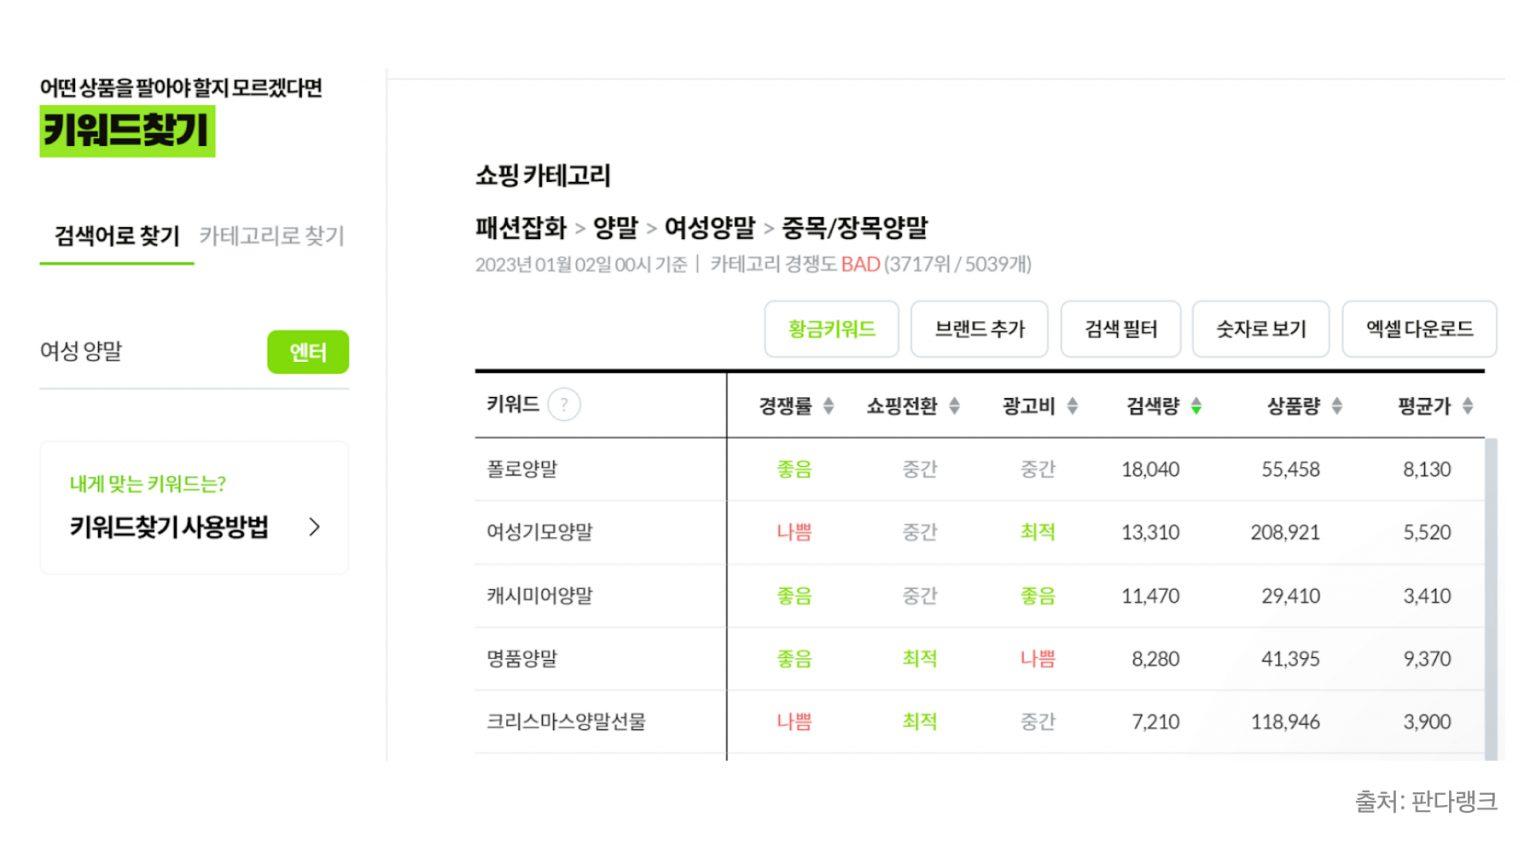Image resolution: width=1536 pixels, height=864 pixels.
Task: Open the 검색 필터 options
Action: click(1120, 329)
